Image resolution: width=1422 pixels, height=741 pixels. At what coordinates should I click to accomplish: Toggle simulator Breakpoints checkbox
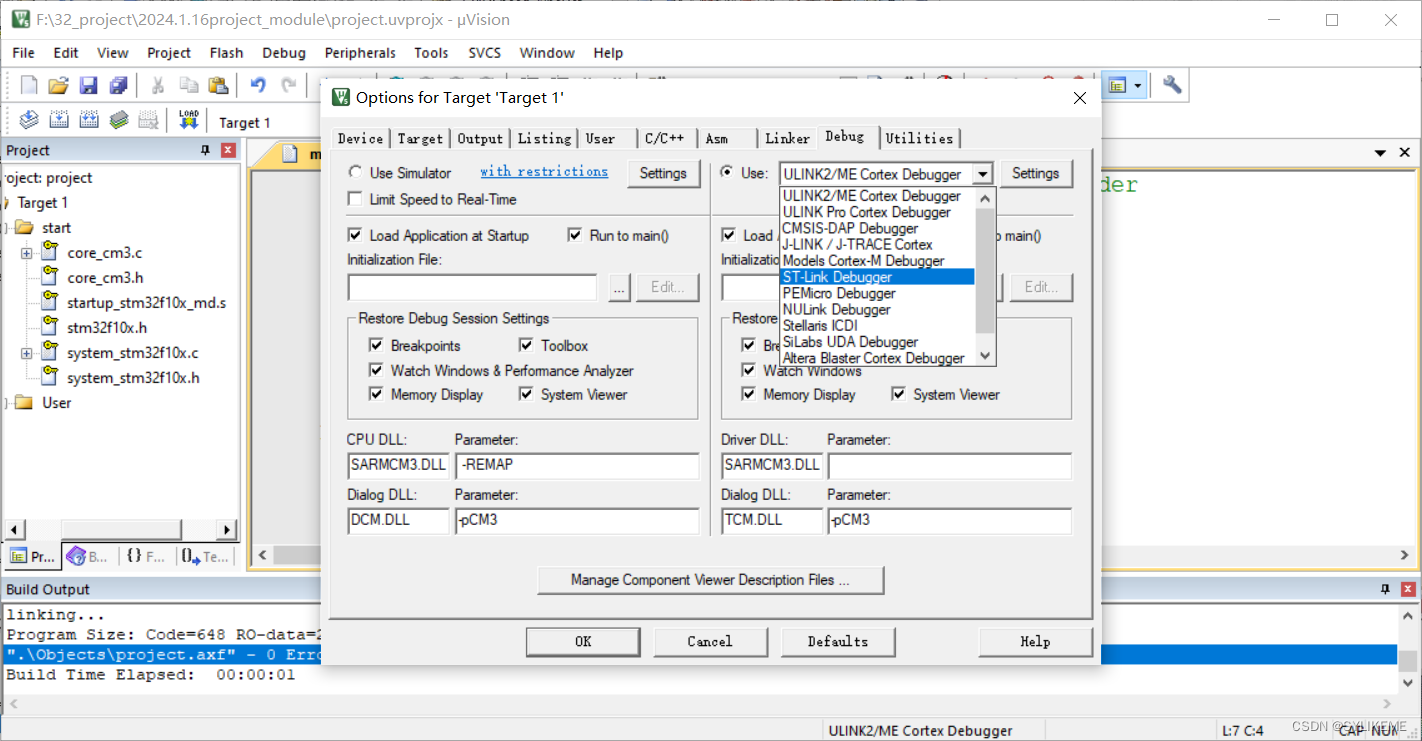tap(376, 345)
